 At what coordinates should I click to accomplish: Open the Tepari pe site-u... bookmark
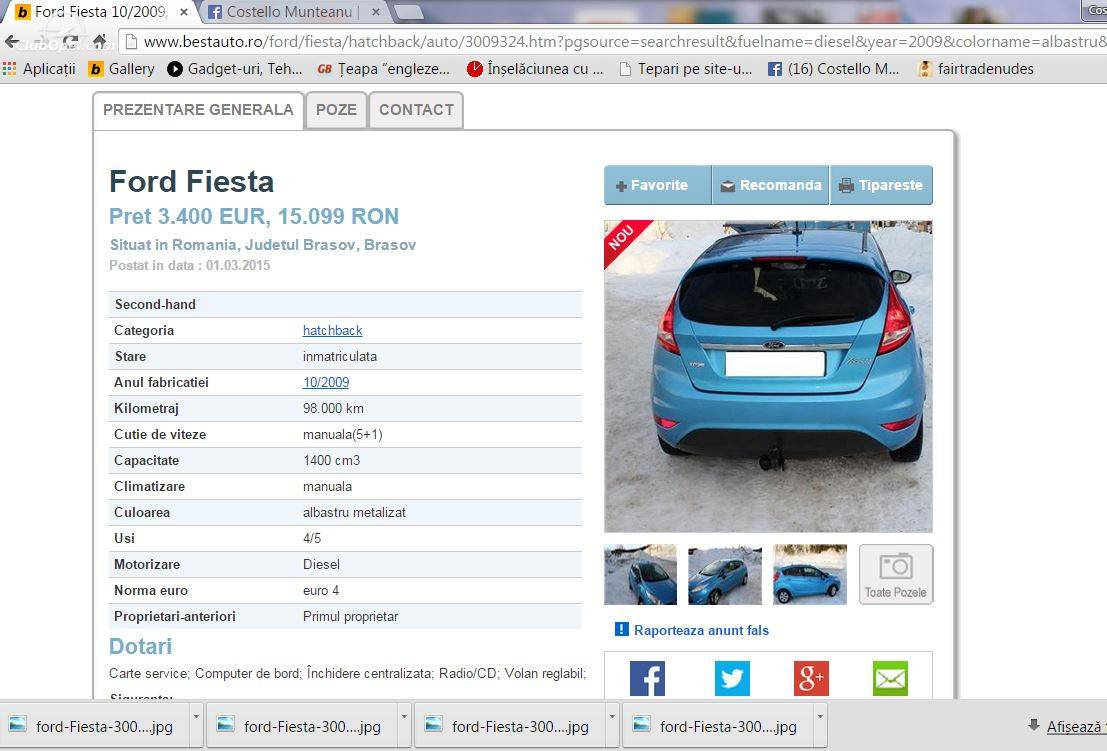coord(685,68)
